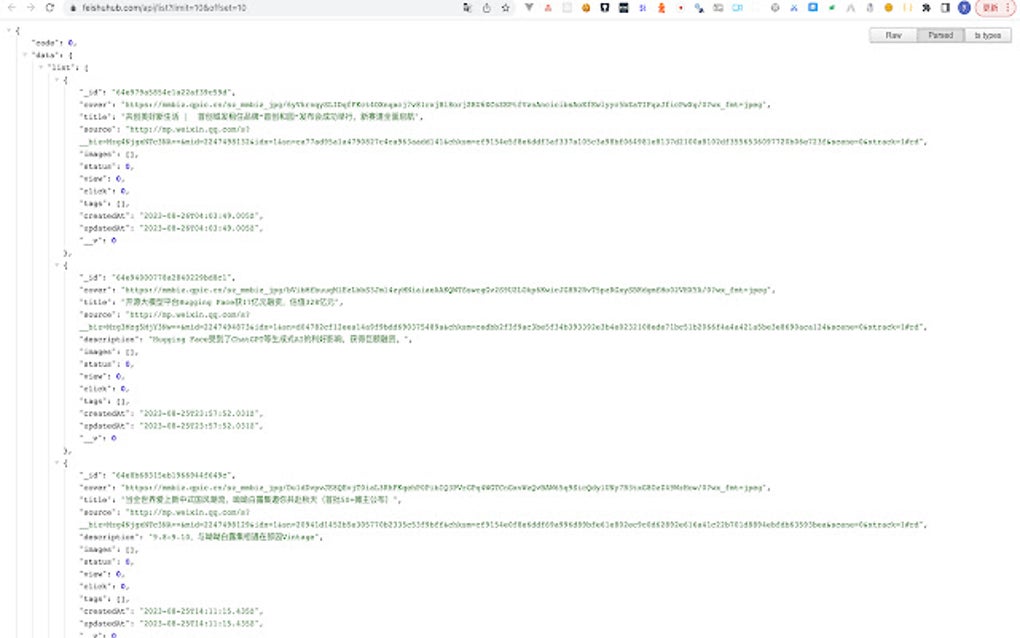Bookmark this page with the star icon

(x=505, y=8)
